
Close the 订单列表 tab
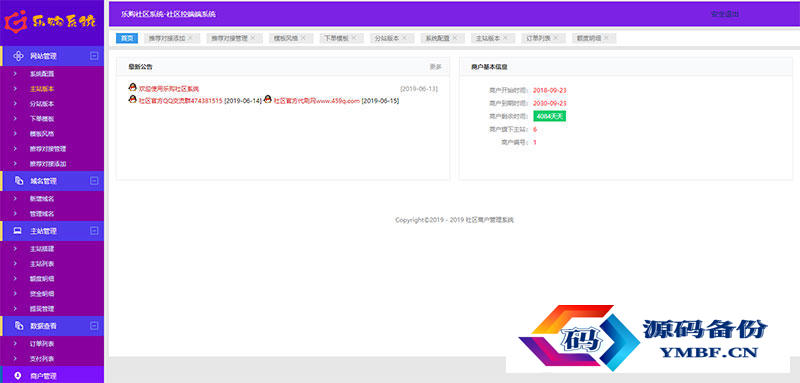[556, 38]
